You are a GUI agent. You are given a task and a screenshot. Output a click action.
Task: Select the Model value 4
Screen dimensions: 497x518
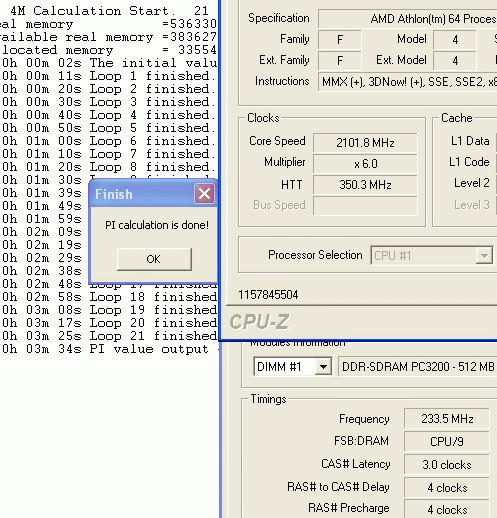pos(455,40)
